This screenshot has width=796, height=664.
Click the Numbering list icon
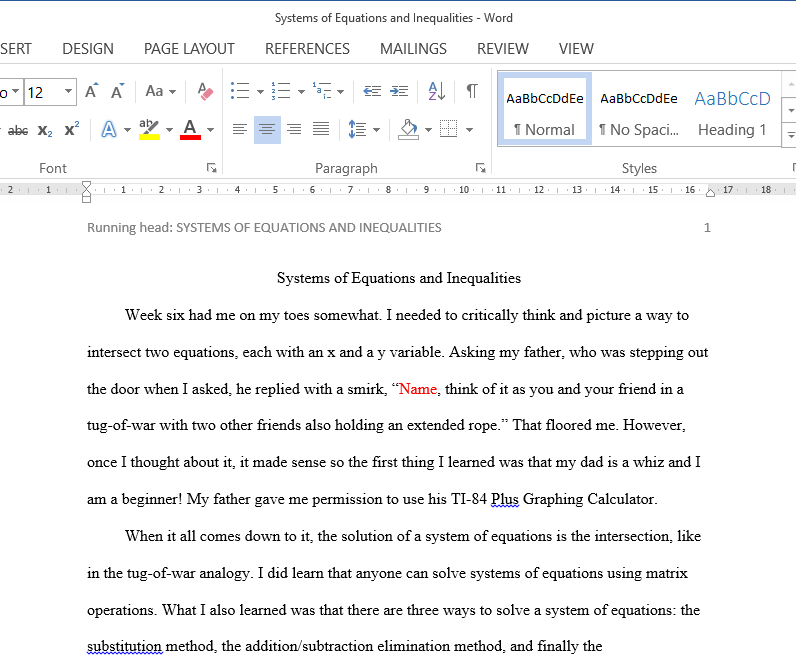coord(281,91)
